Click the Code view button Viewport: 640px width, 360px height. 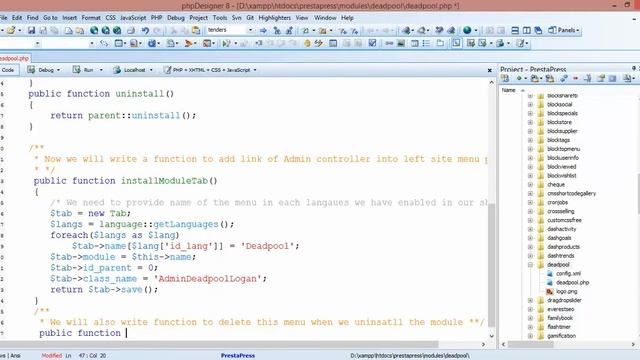coord(8,70)
